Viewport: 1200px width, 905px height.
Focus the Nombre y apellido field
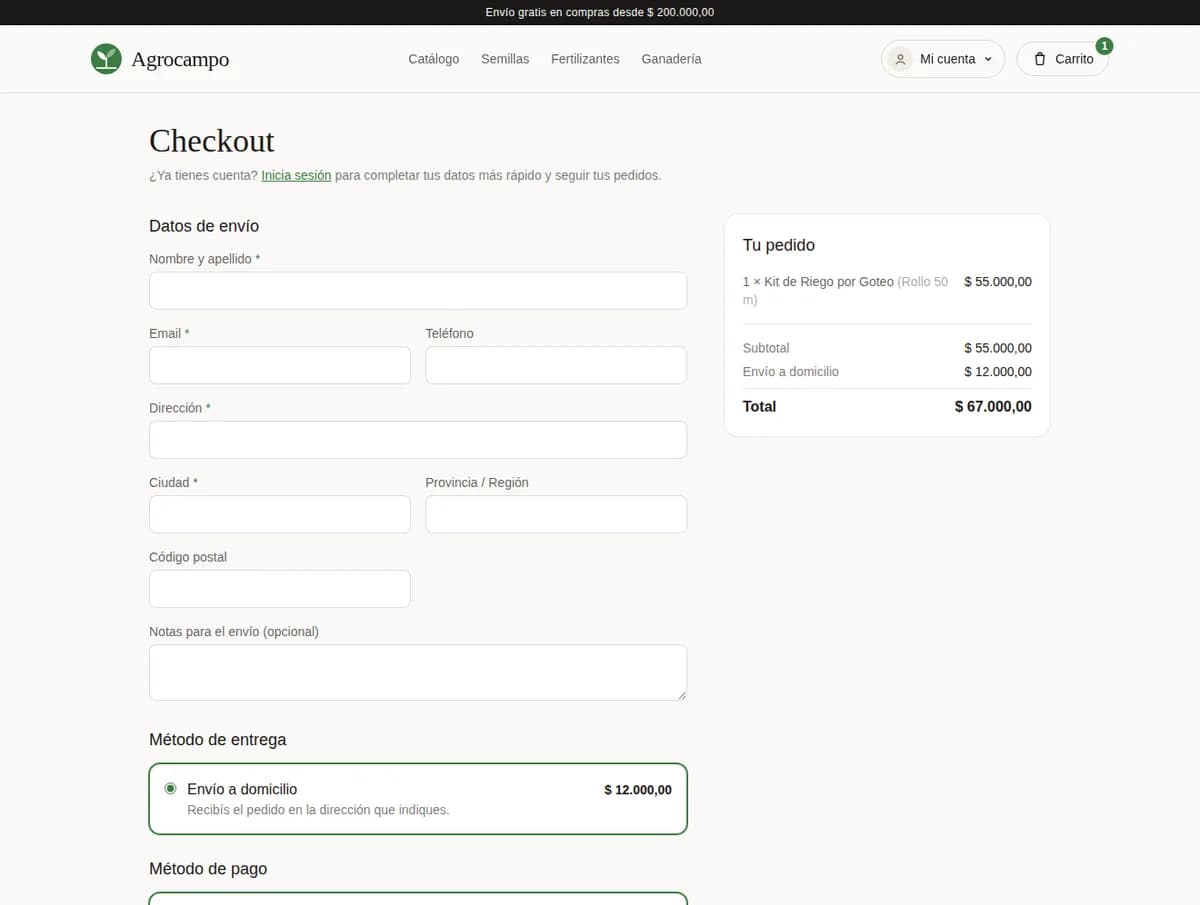(418, 291)
